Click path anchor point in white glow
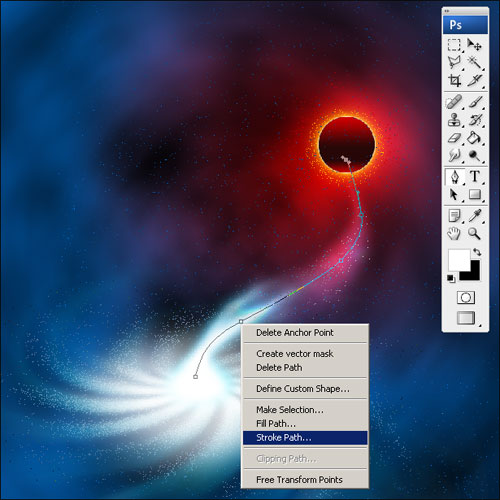The width and height of the screenshot is (500, 500). pyautogui.click(x=195, y=377)
